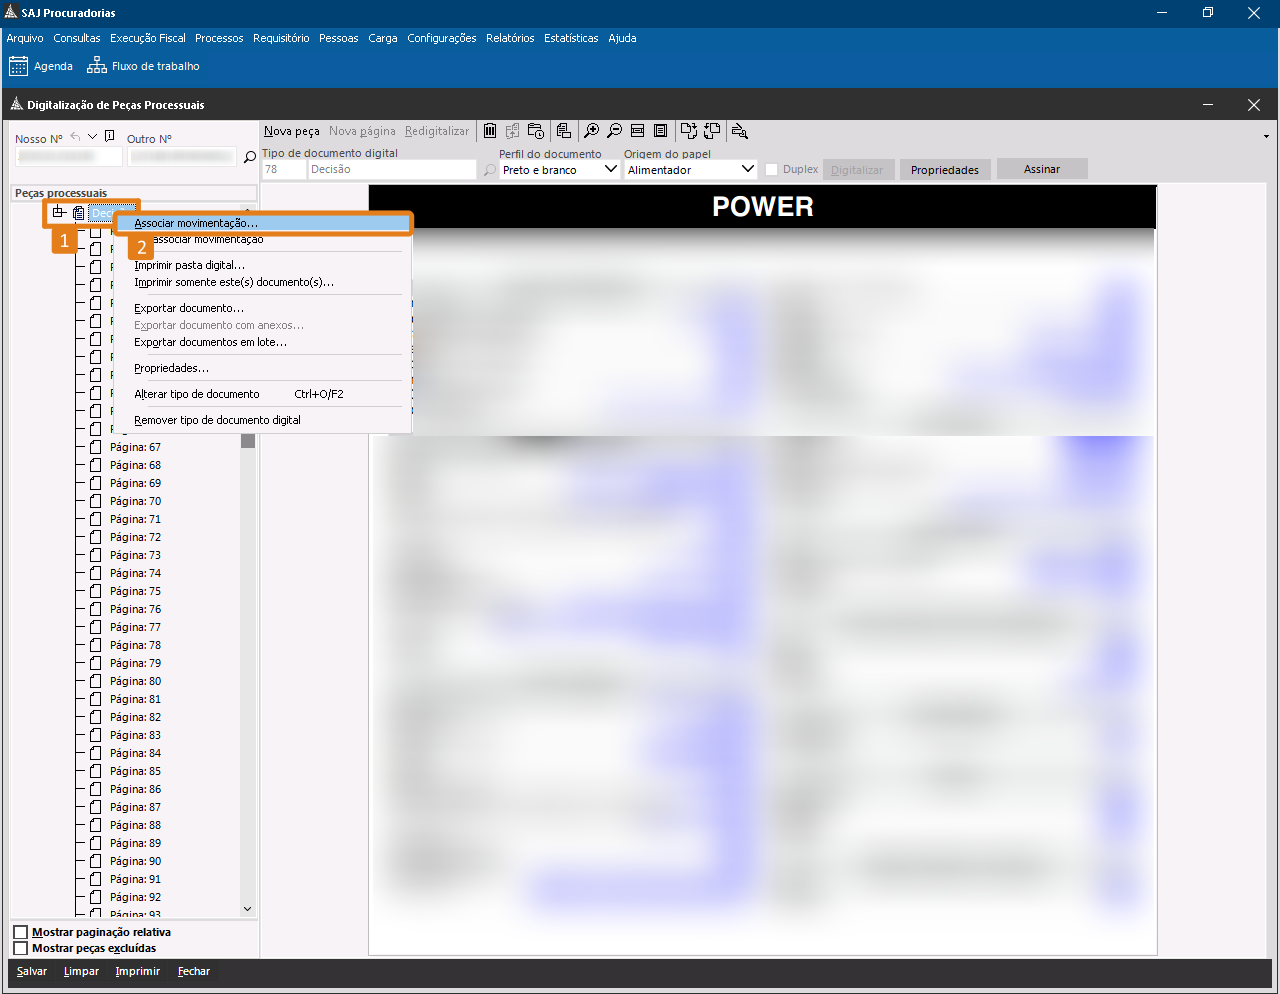The image size is (1280, 994).
Task: Open the Perfil do documento dropdown
Action: [x=611, y=170]
